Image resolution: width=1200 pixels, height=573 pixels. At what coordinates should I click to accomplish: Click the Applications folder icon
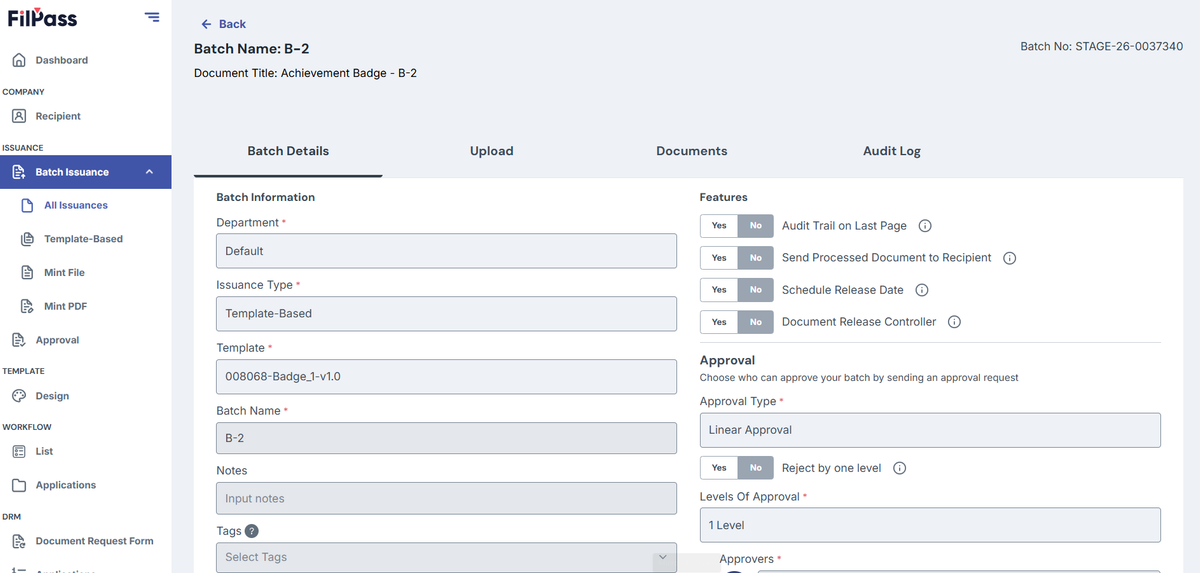point(19,485)
